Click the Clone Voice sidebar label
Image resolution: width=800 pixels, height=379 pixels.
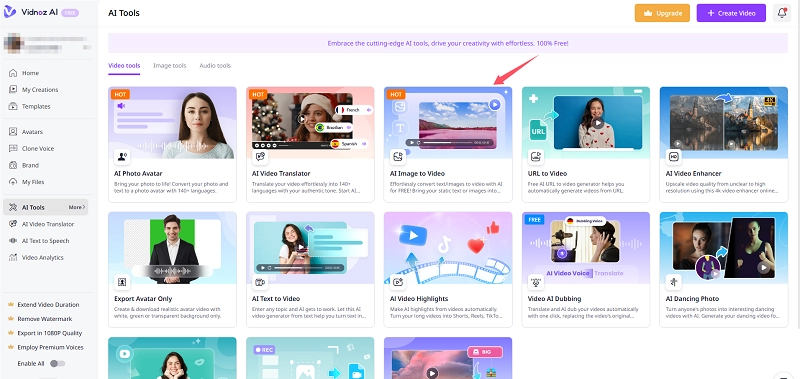[x=38, y=148]
